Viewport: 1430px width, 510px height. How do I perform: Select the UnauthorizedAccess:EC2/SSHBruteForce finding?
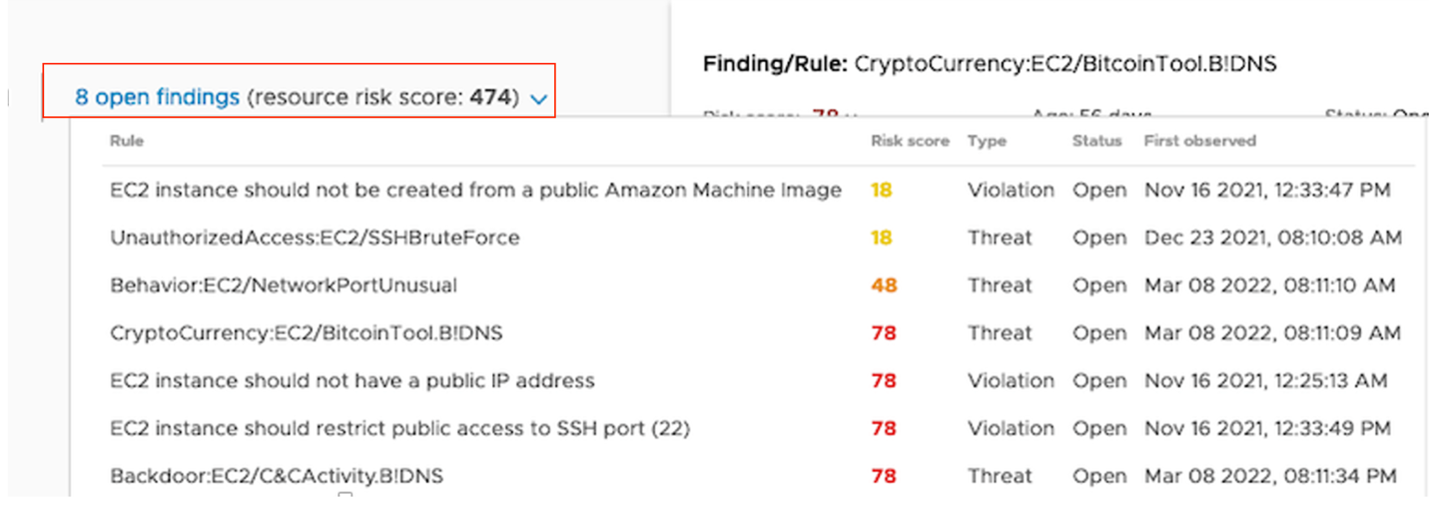[x=315, y=238]
